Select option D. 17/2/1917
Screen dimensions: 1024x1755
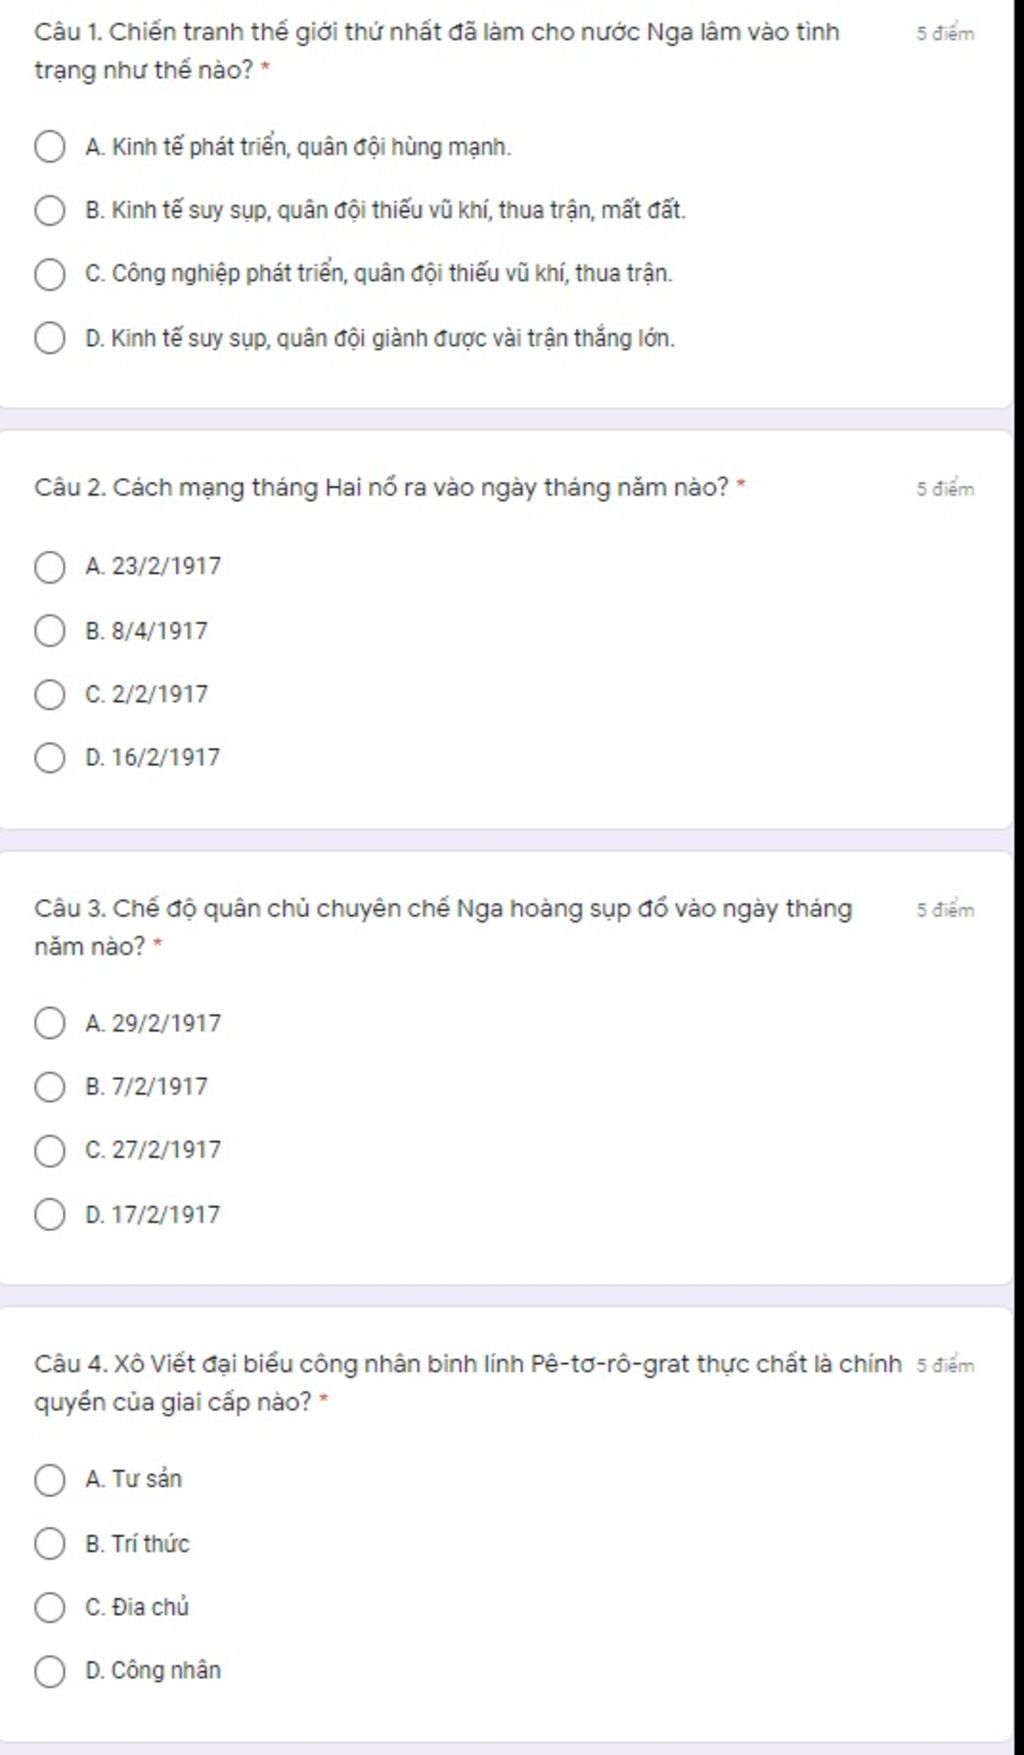point(50,1214)
